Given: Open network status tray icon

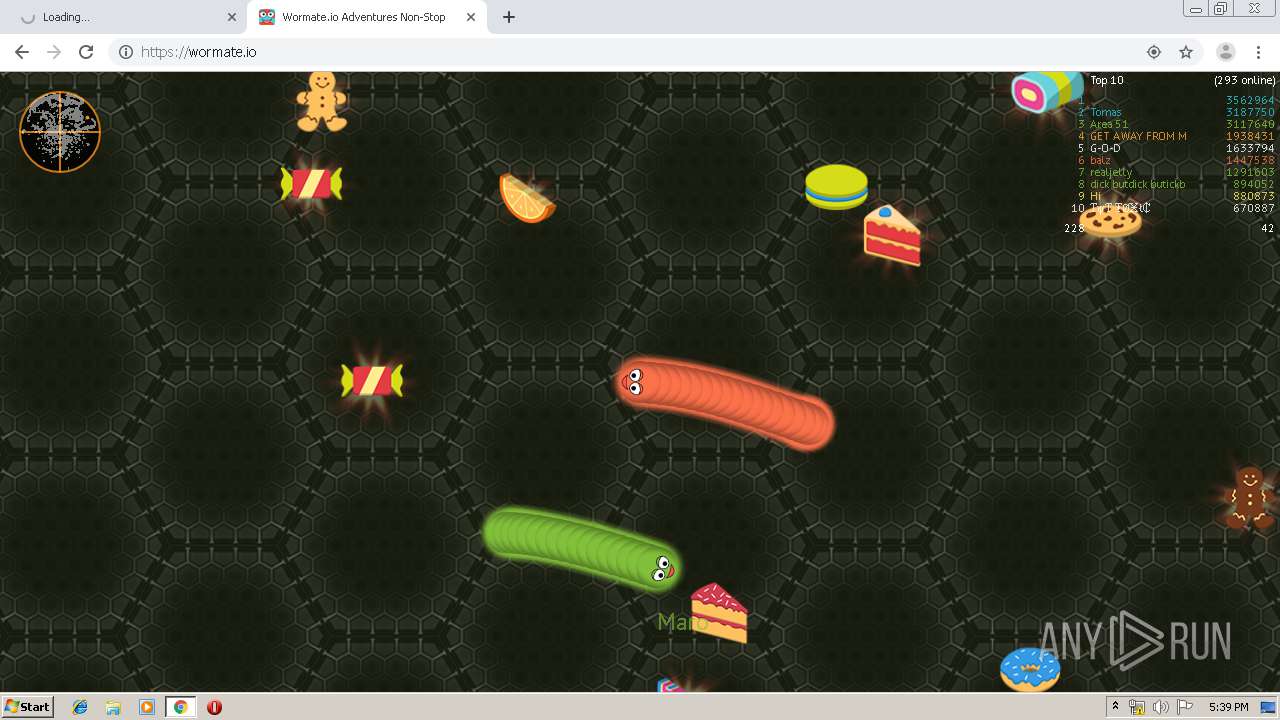Looking at the screenshot, I should click(x=1137, y=707).
